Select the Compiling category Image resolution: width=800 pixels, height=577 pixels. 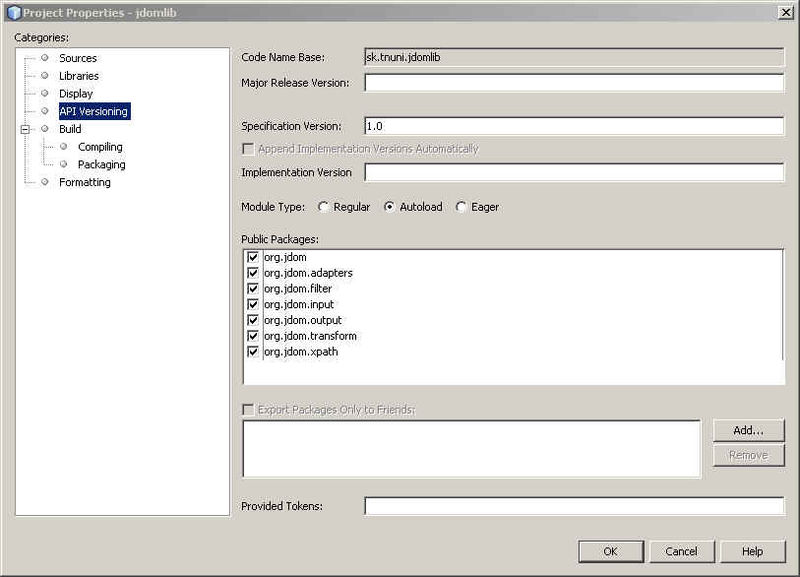click(100, 147)
